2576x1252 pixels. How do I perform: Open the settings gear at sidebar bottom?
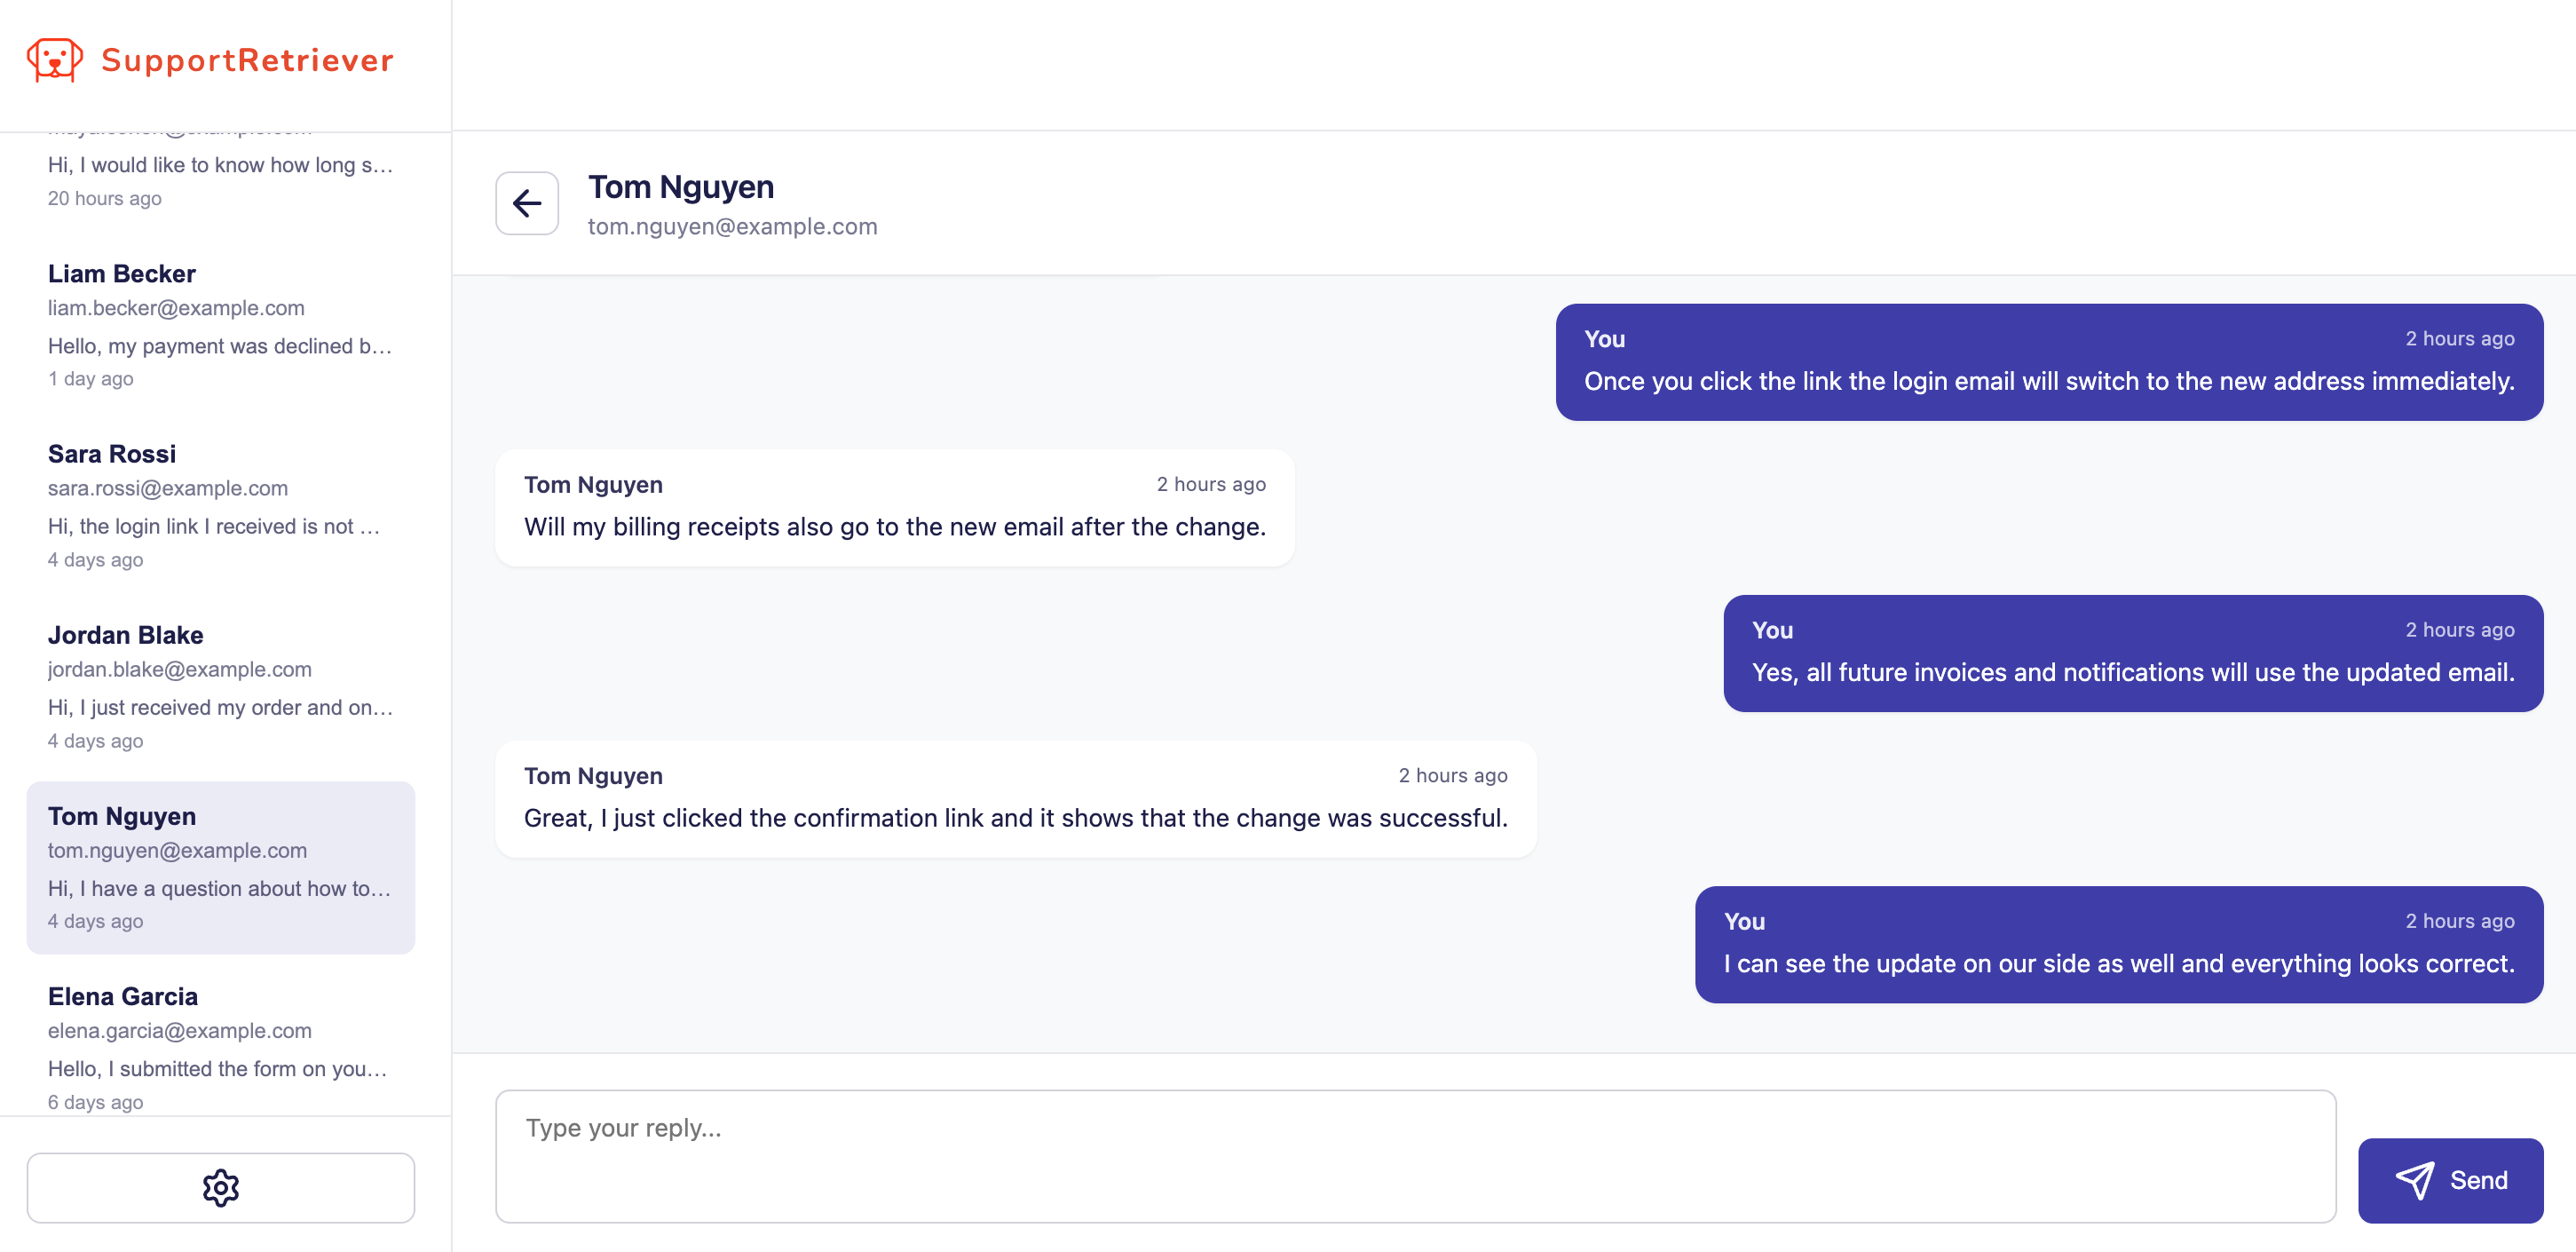221,1188
